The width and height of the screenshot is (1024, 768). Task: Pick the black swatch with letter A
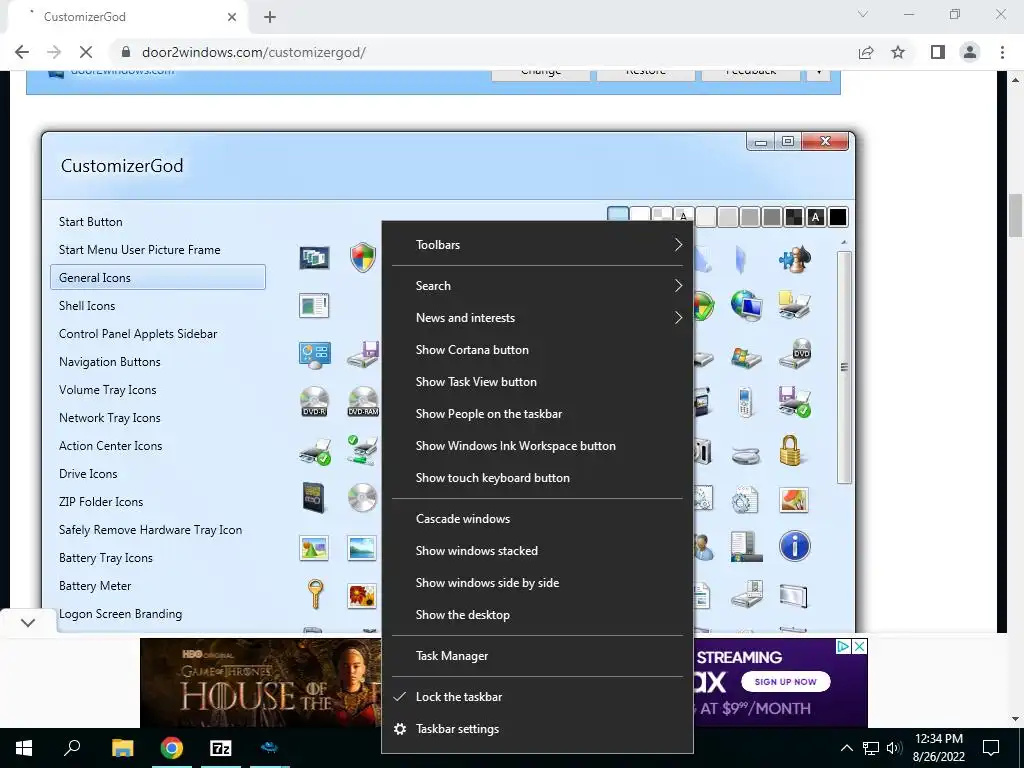pyautogui.click(x=815, y=217)
